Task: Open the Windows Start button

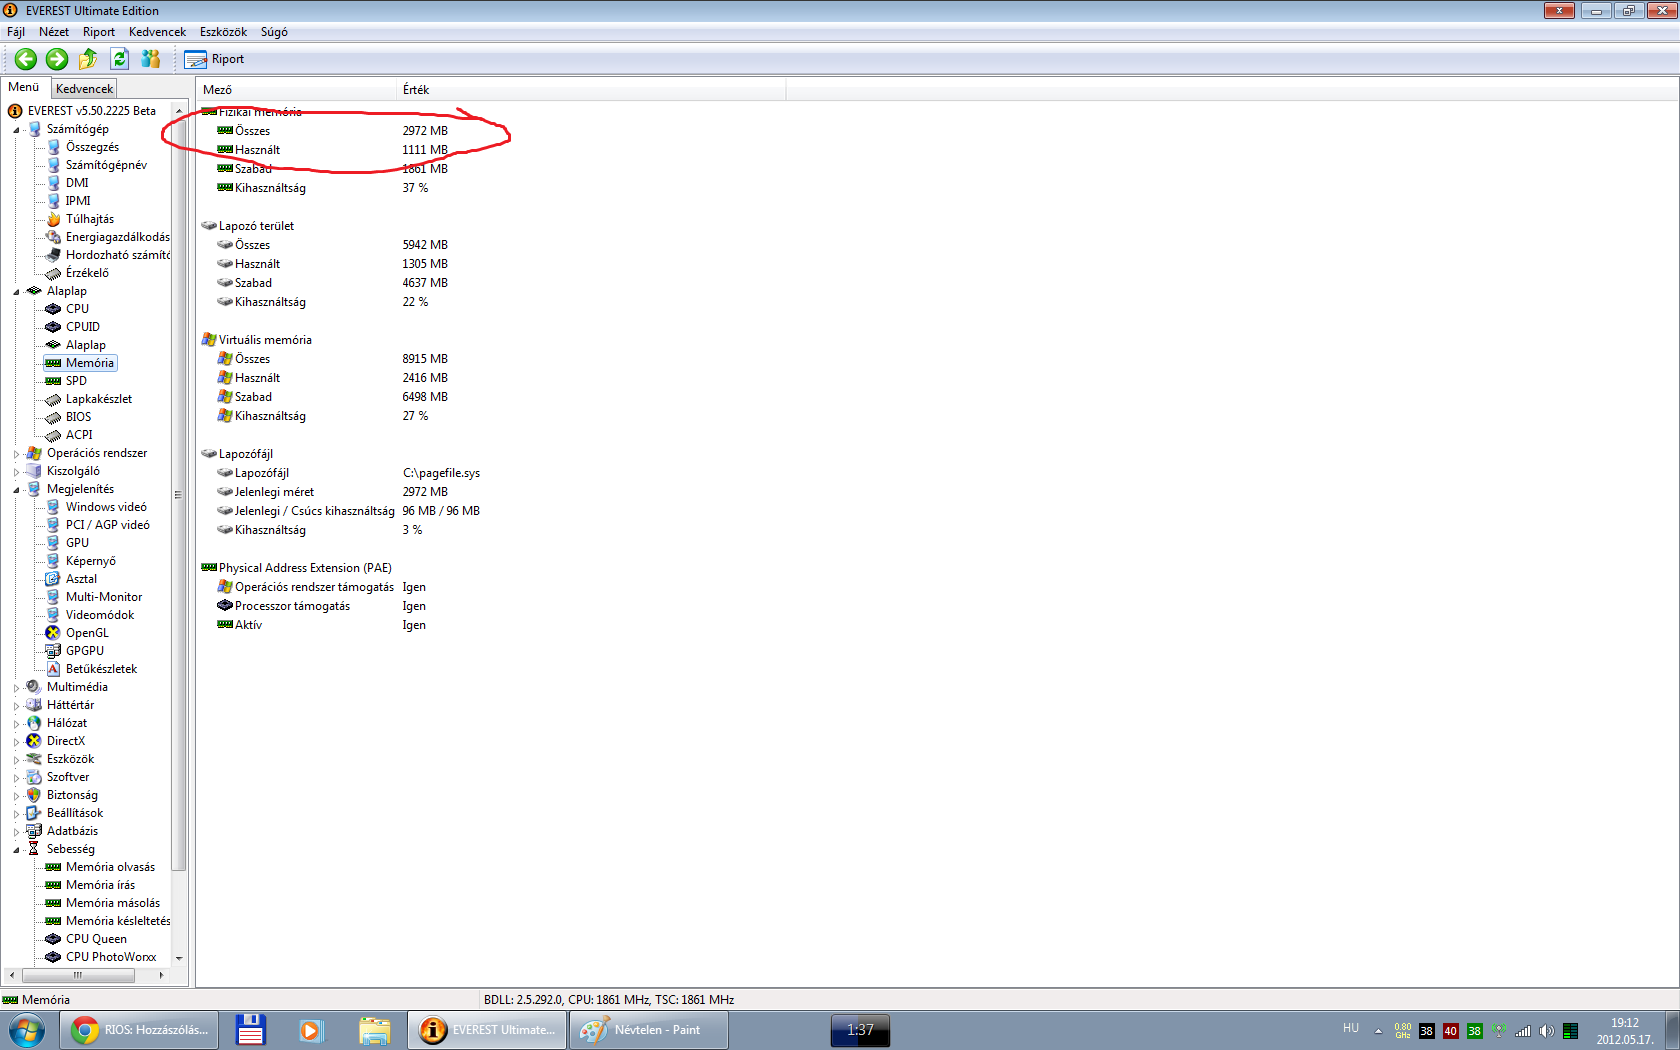Action: click(26, 1030)
